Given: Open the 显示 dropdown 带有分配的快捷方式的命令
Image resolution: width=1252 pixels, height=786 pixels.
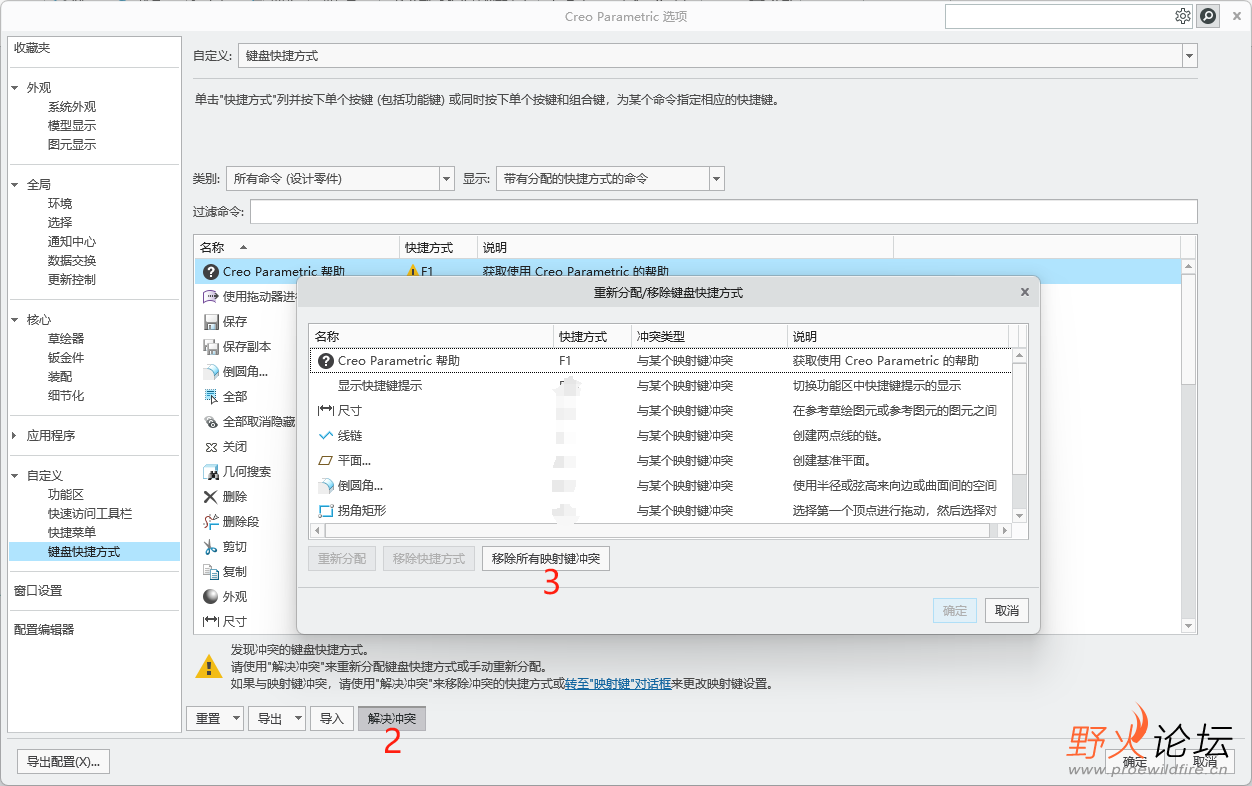Looking at the screenshot, I should (x=717, y=179).
